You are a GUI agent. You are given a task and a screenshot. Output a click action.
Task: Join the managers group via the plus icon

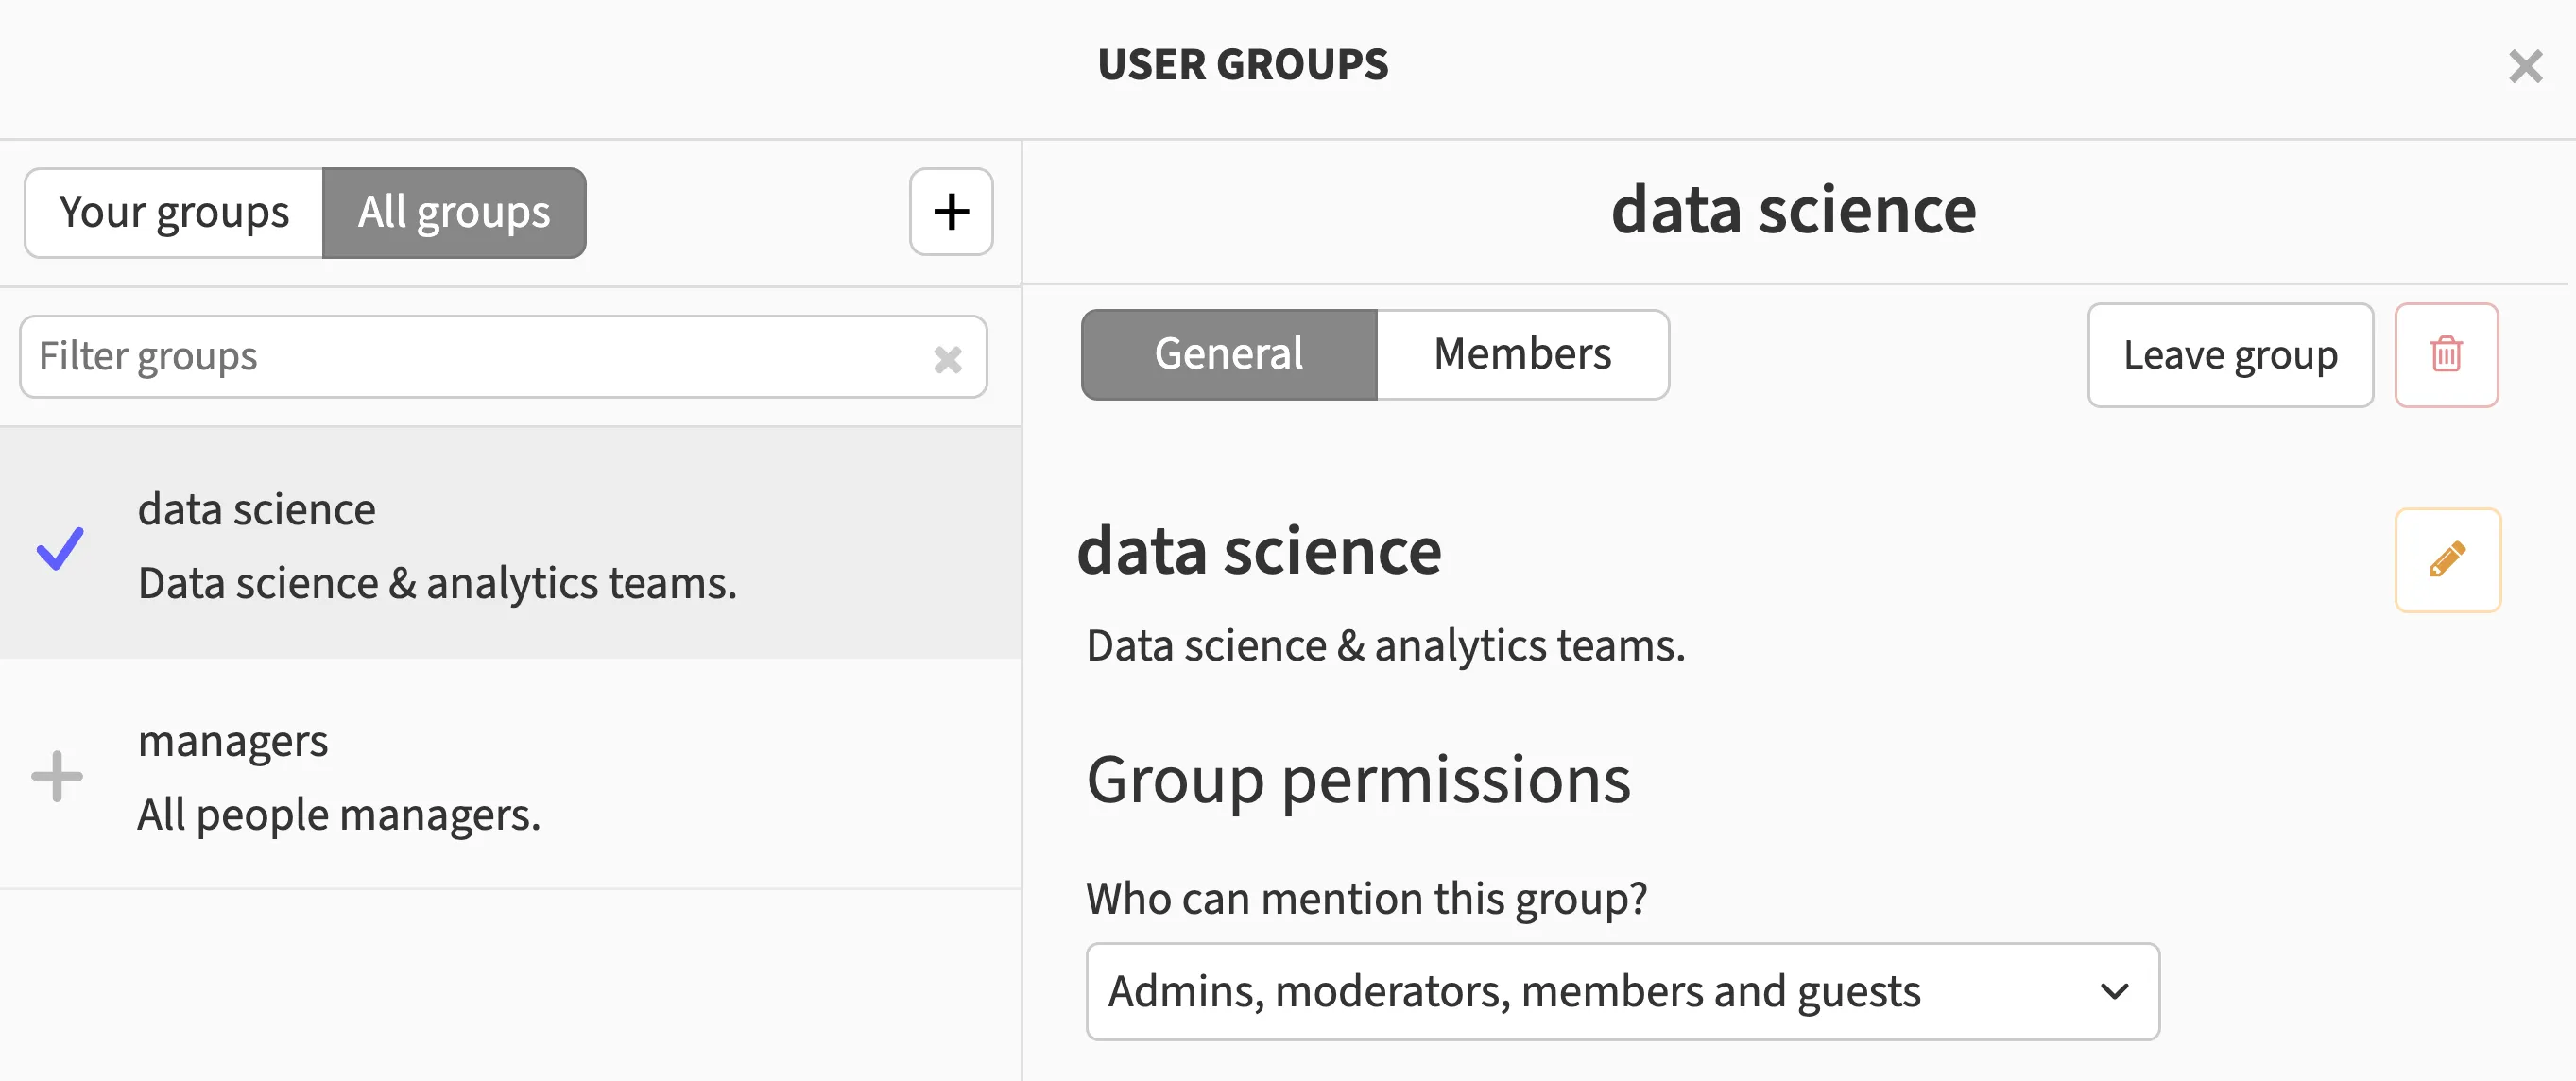click(x=57, y=776)
